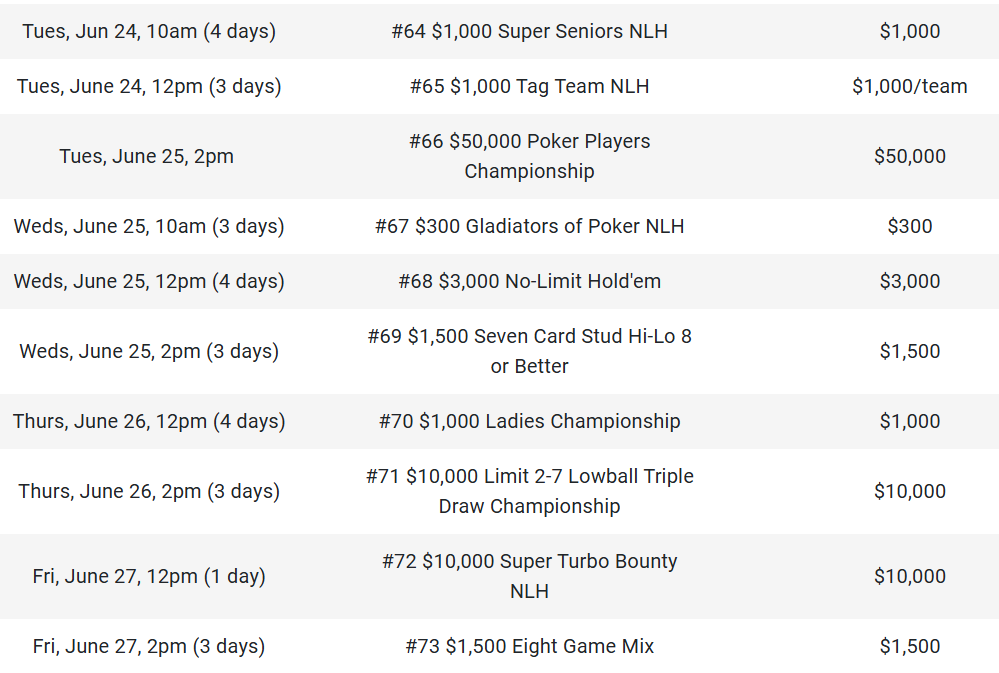The image size is (999, 673).
Task: Select the #65 $1,000 Tag Team NLH event
Action: click(529, 86)
